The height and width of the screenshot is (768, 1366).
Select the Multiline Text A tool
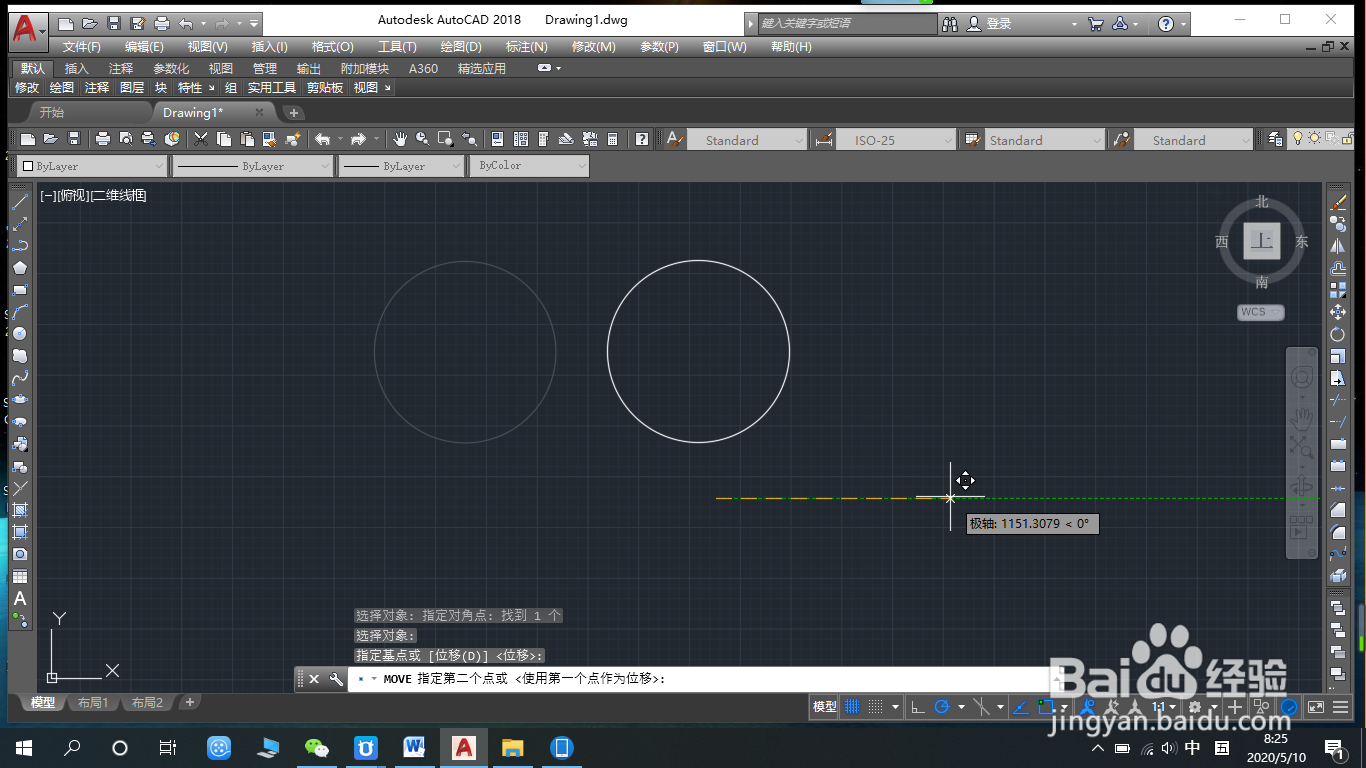pos(19,598)
